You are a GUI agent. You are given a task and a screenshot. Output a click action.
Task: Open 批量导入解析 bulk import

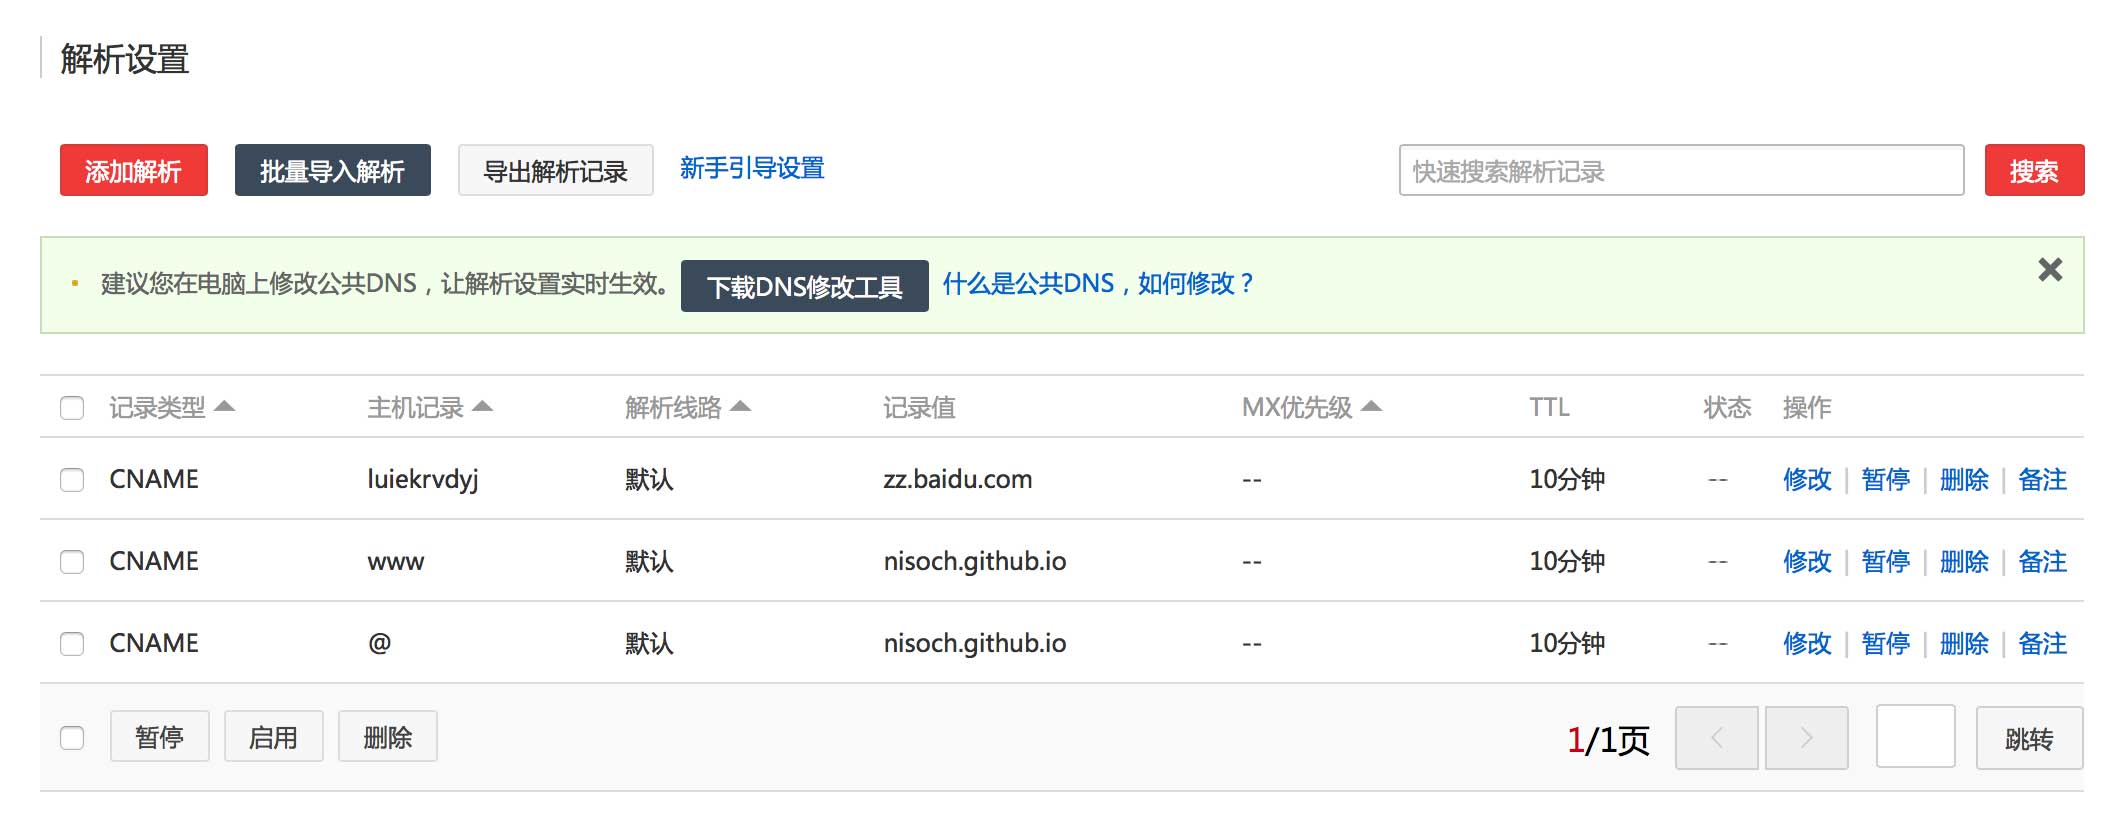coord(333,170)
